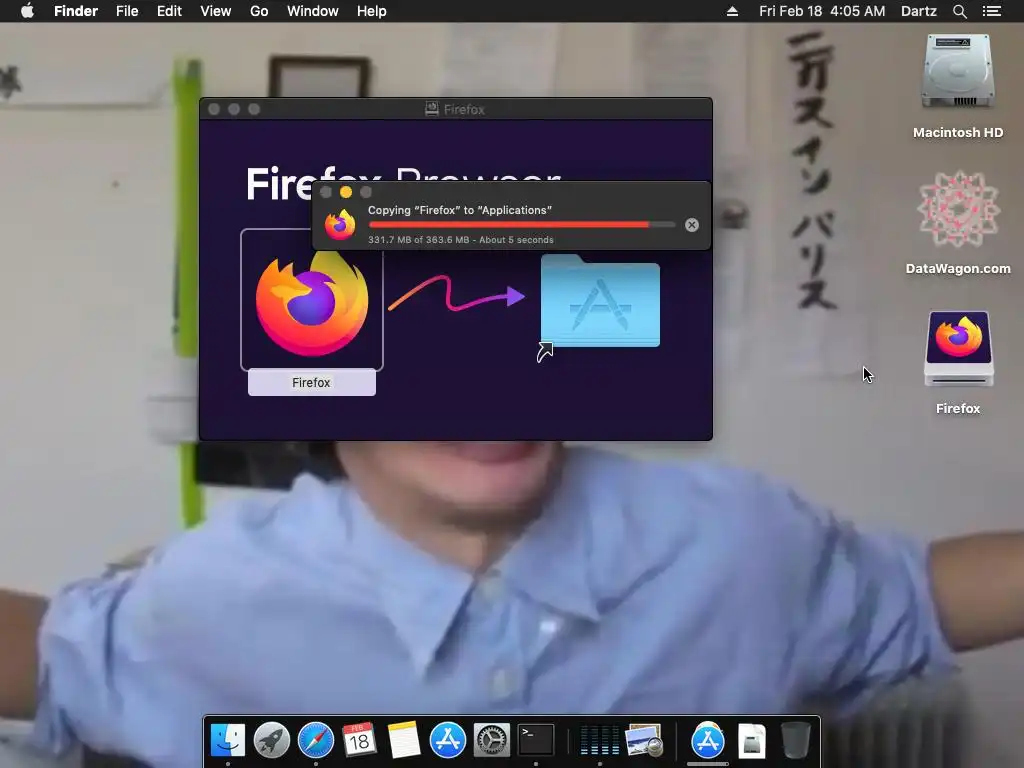Open the Window menu
Screen dimensions: 1024x768
click(313, 11)
